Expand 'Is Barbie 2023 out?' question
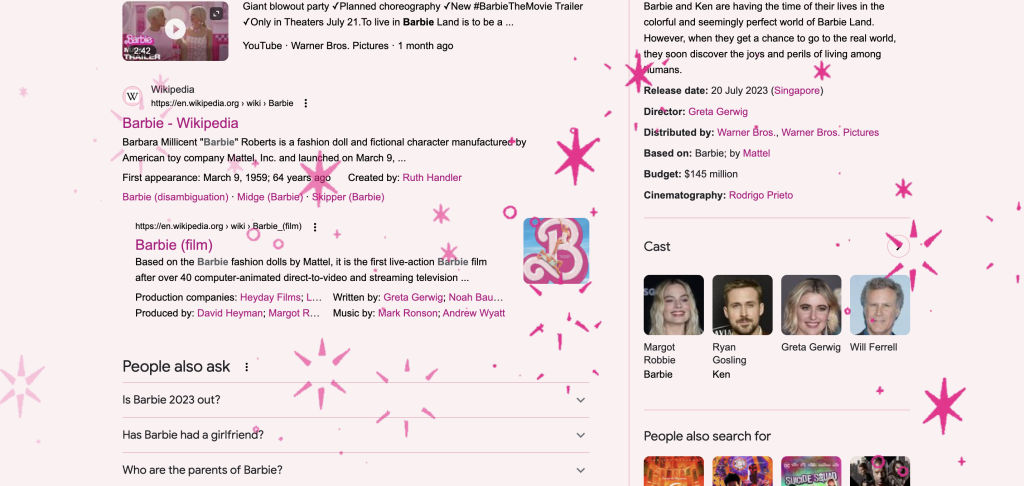This screenshot has width=1024, height=486. click(x=355, y=400)
